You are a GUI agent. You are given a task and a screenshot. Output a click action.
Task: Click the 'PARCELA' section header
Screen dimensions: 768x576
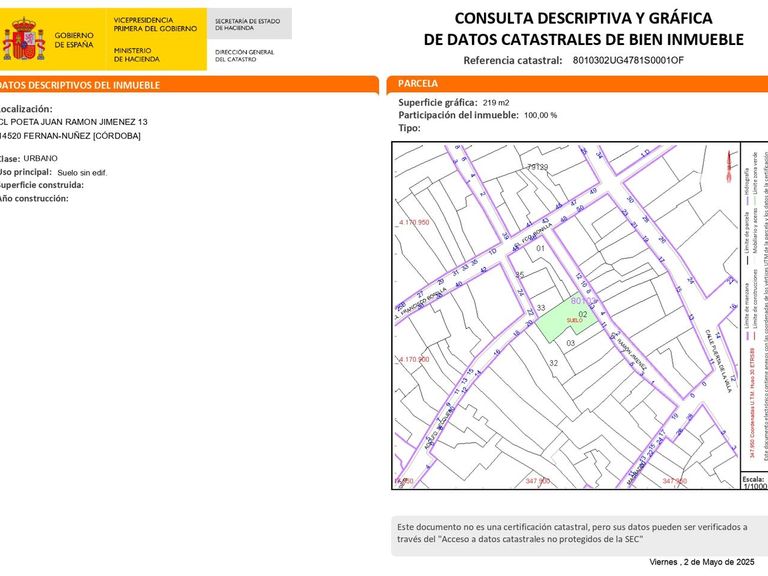point(418,83)
